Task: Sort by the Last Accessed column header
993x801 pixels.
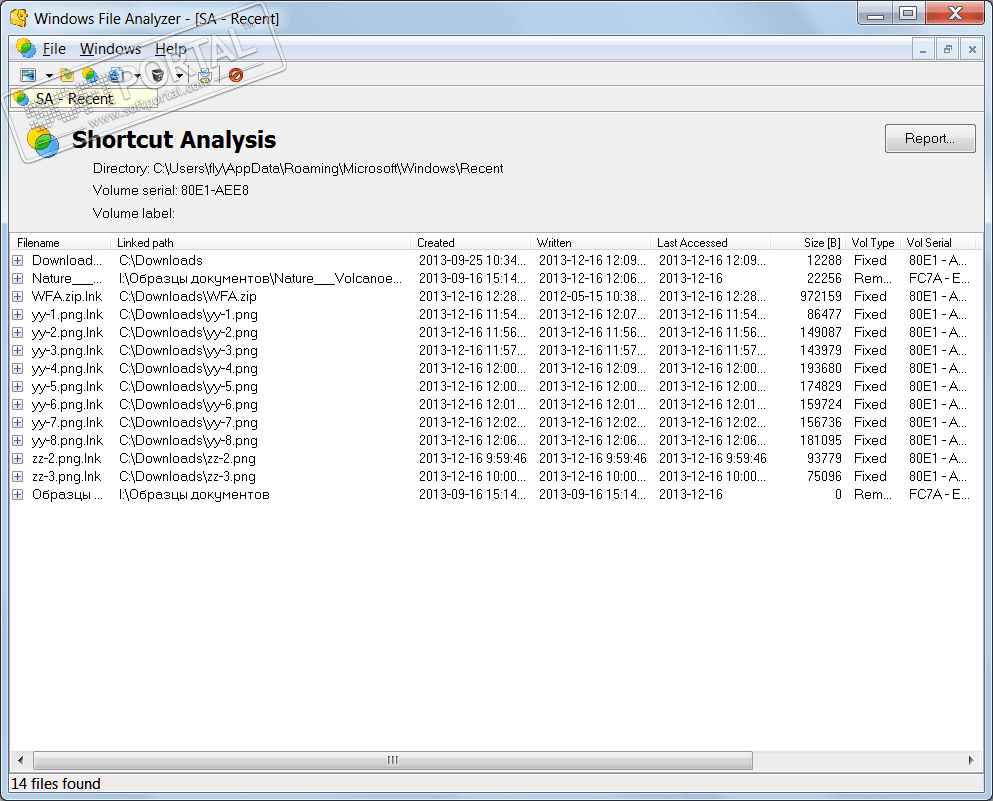Action: pyautogui.click(x=711, y=243)
